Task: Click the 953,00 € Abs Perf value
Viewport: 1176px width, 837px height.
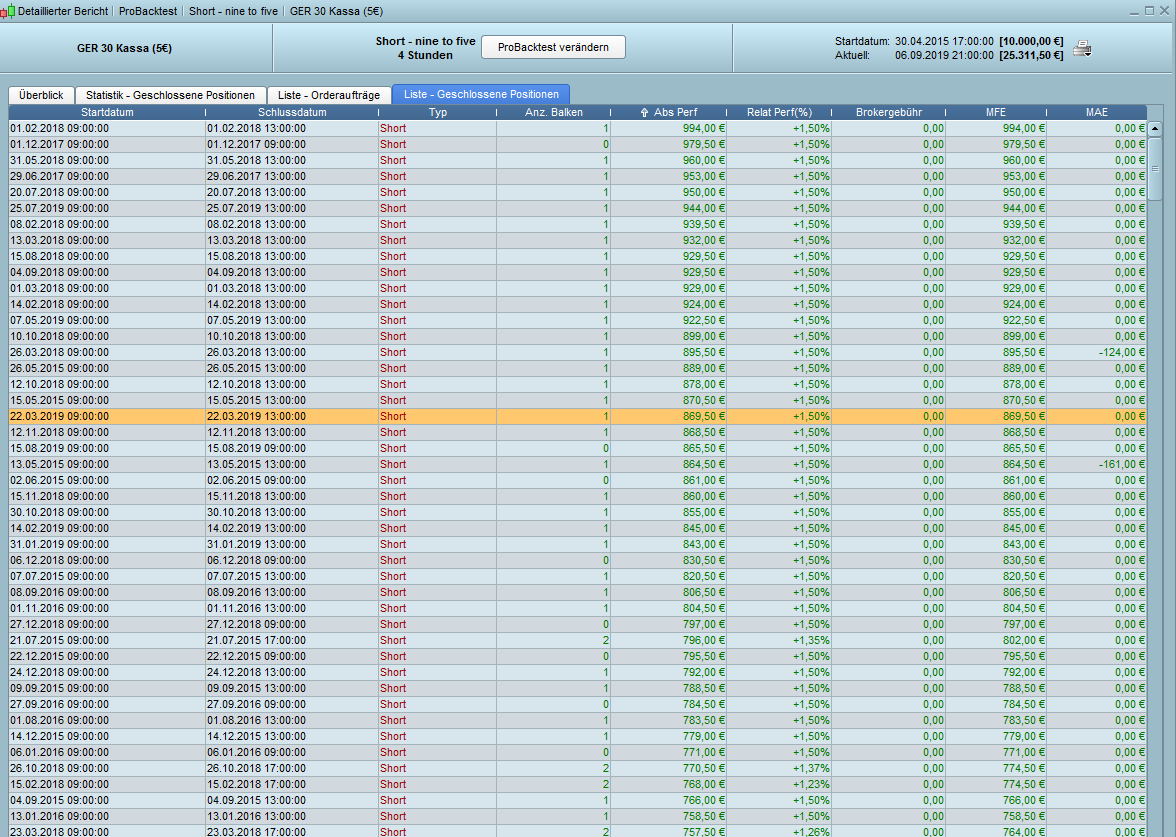Action: click(x=704, y=176)
